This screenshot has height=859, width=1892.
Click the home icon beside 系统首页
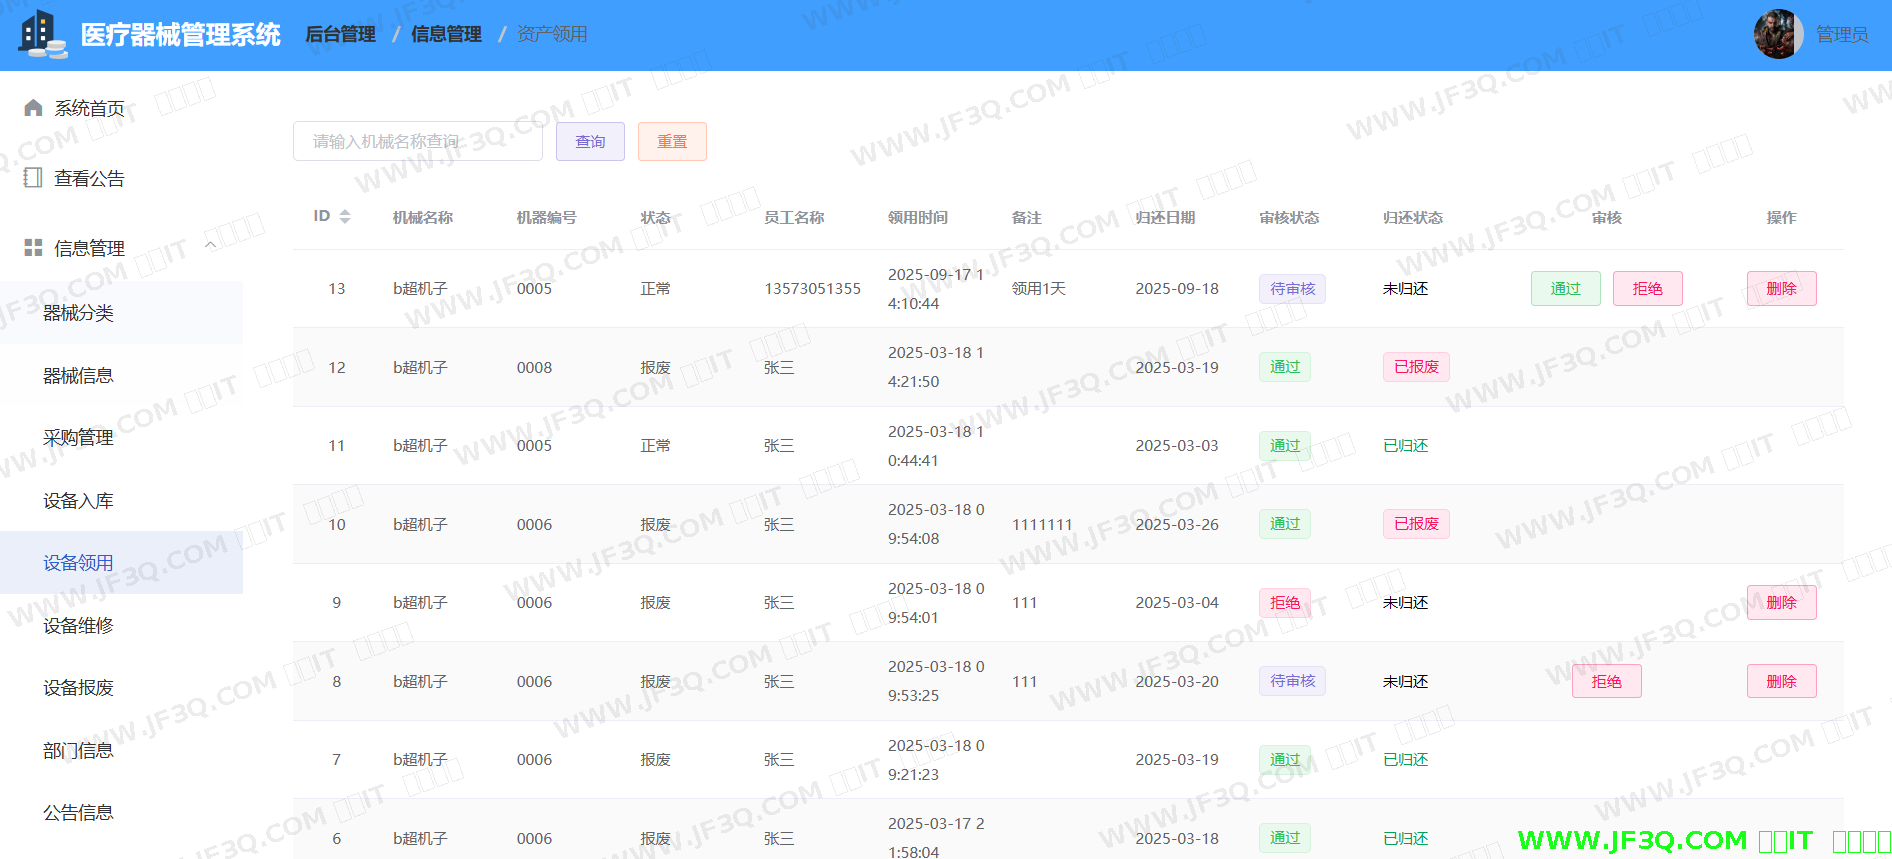tap(33, 108)
